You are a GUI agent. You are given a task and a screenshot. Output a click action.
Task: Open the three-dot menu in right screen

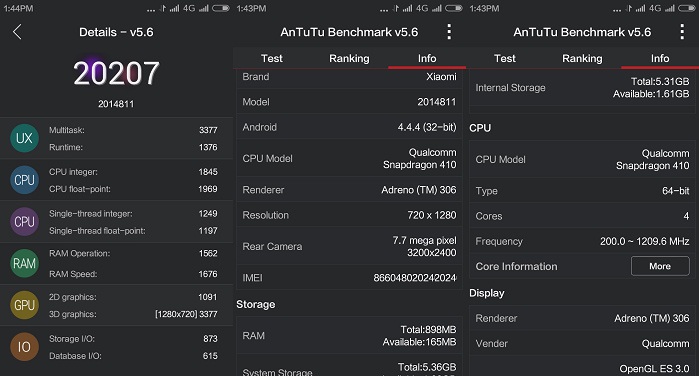tap(682, 32)
